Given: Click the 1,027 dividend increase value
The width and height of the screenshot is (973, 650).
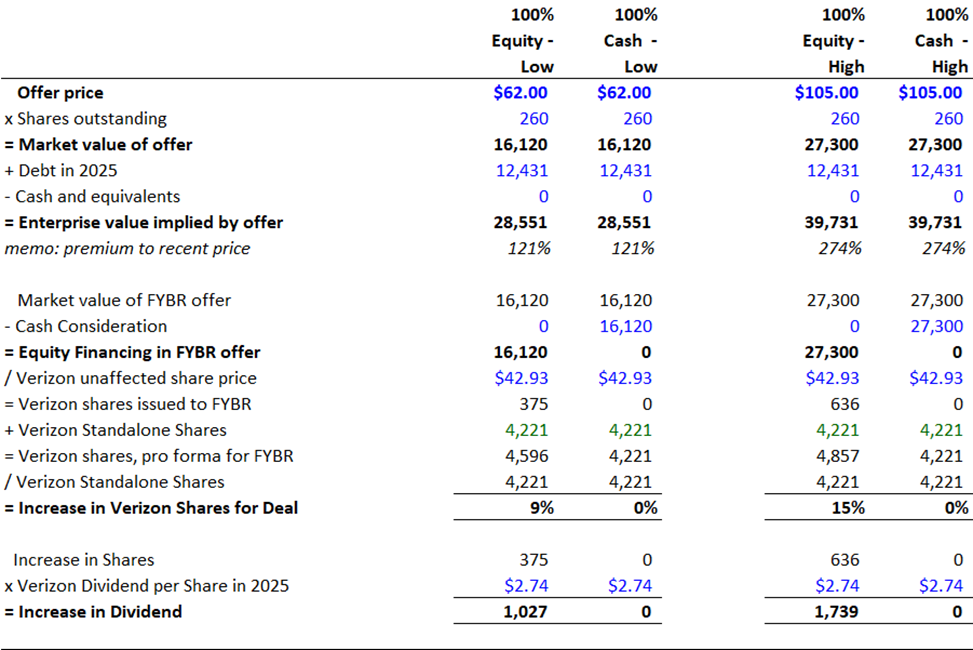Looking at the screenshot, I should (527, 612).
